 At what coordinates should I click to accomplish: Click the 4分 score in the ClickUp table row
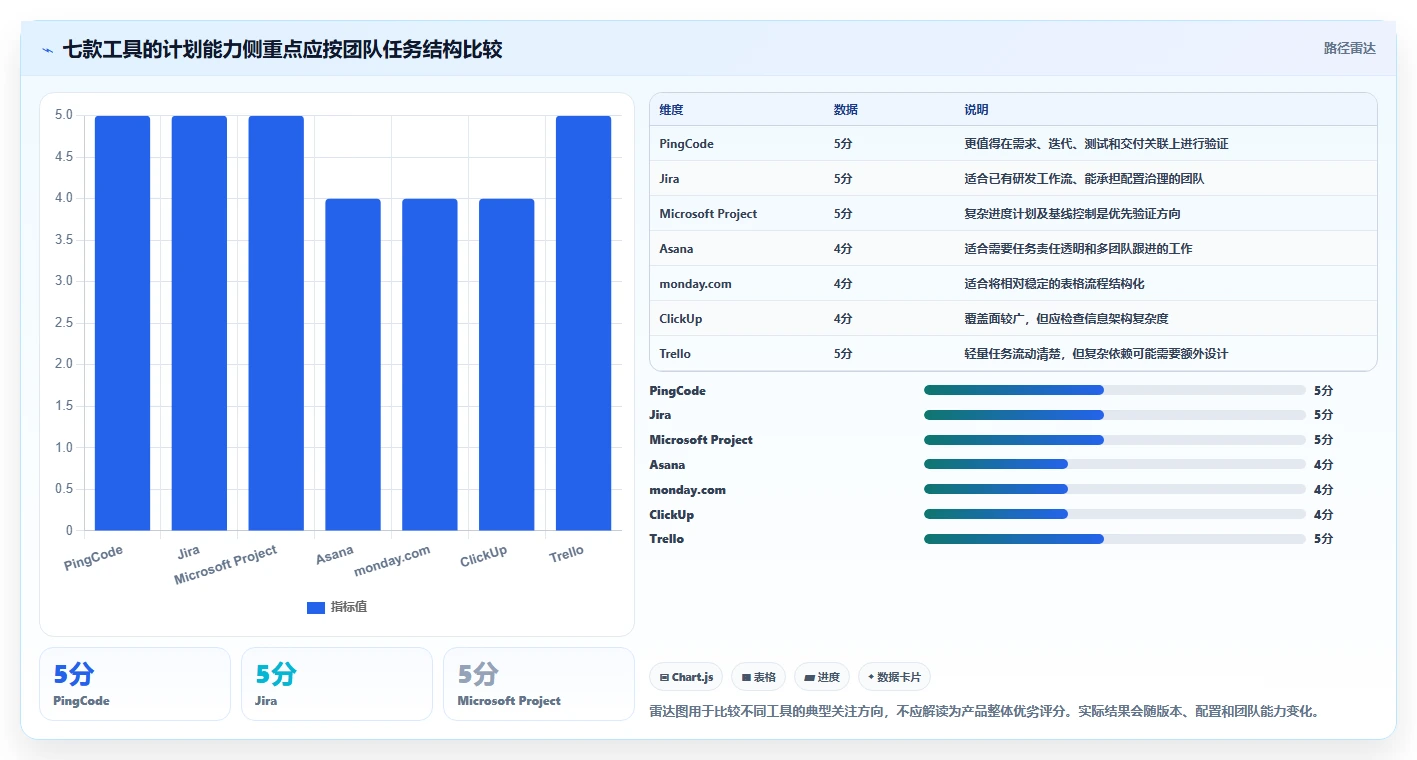click(843, 319)
